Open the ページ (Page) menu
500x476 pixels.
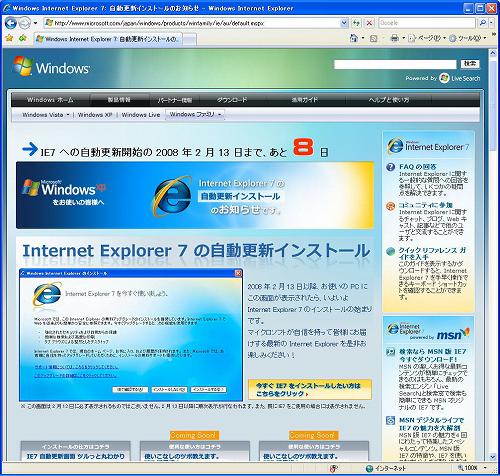[427, 38]
